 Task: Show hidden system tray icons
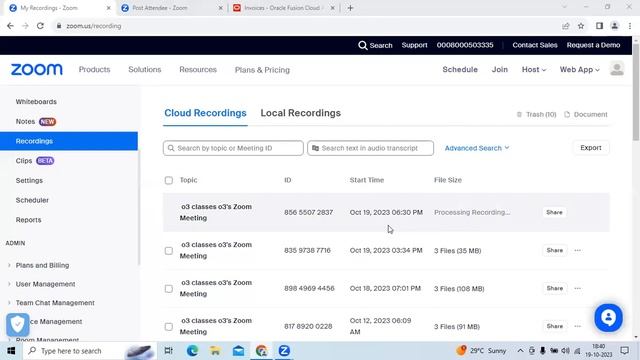[520, 351]
